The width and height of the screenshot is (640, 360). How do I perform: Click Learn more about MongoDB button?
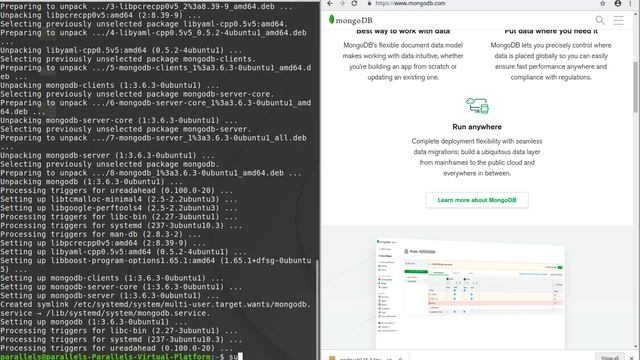tap(477, 200)
